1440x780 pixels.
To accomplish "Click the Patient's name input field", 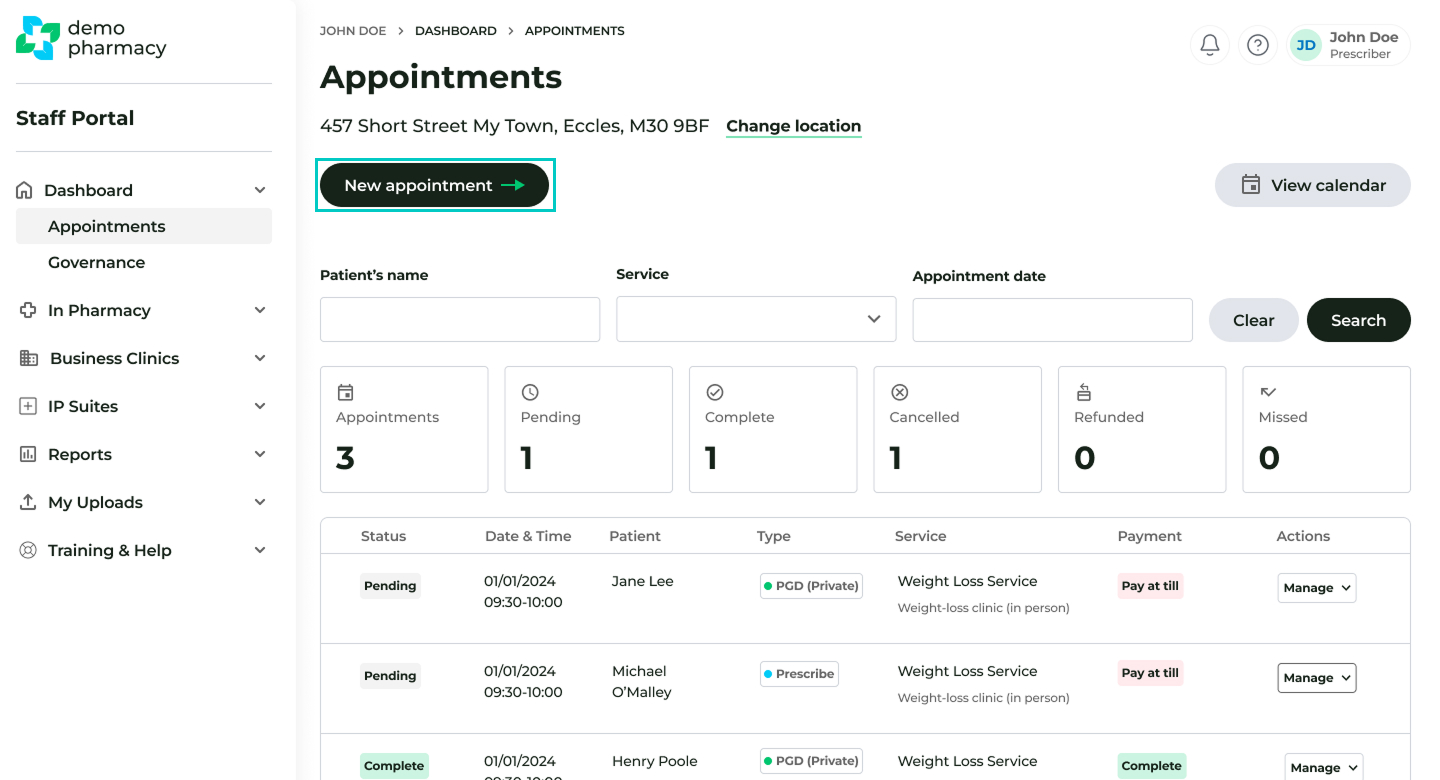I will (460, 319).
